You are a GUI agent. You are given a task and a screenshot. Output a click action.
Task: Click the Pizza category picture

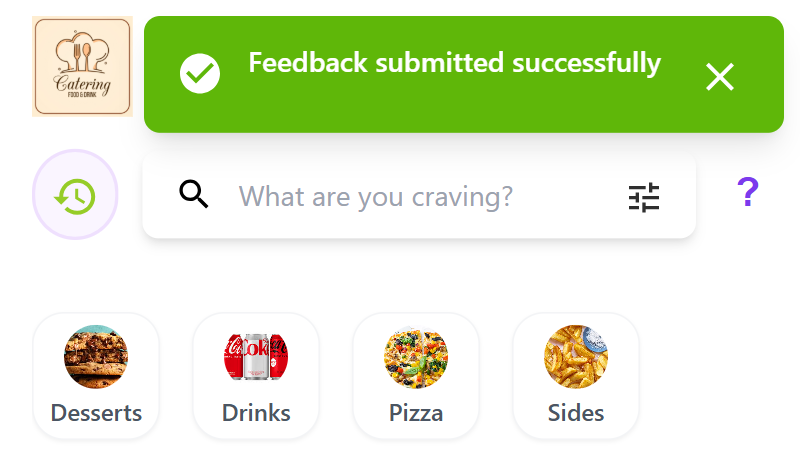(416, 356)
